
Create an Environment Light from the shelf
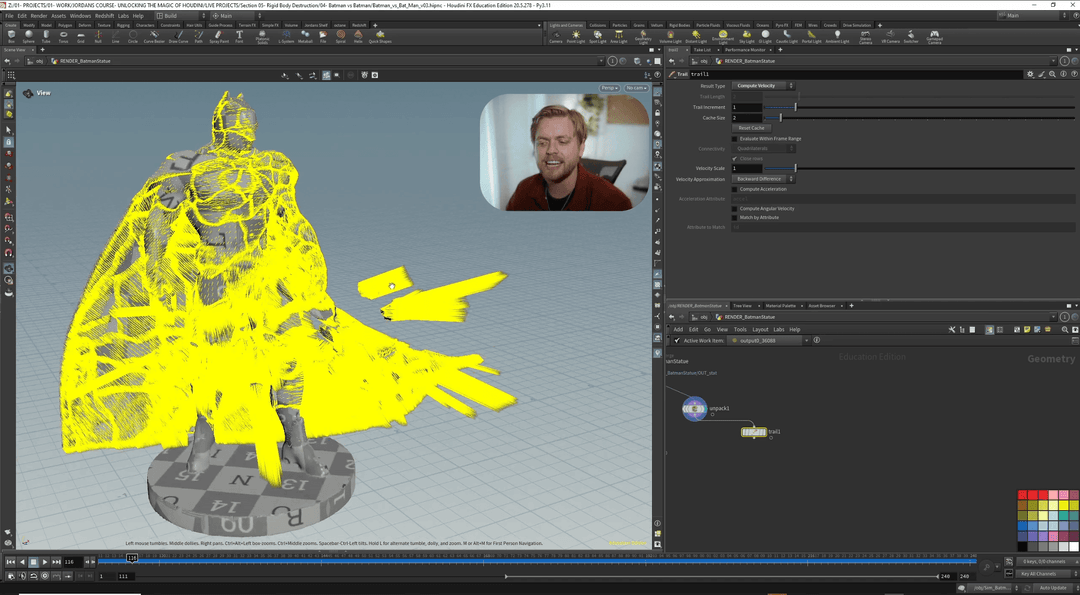pyautogui.click(x=723, y=36)
